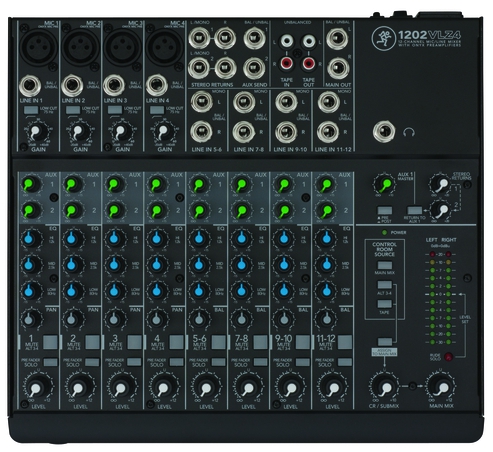Click the channel 1 LEVEL knob
Screen dimensions: 493x452
coord(37,387)
